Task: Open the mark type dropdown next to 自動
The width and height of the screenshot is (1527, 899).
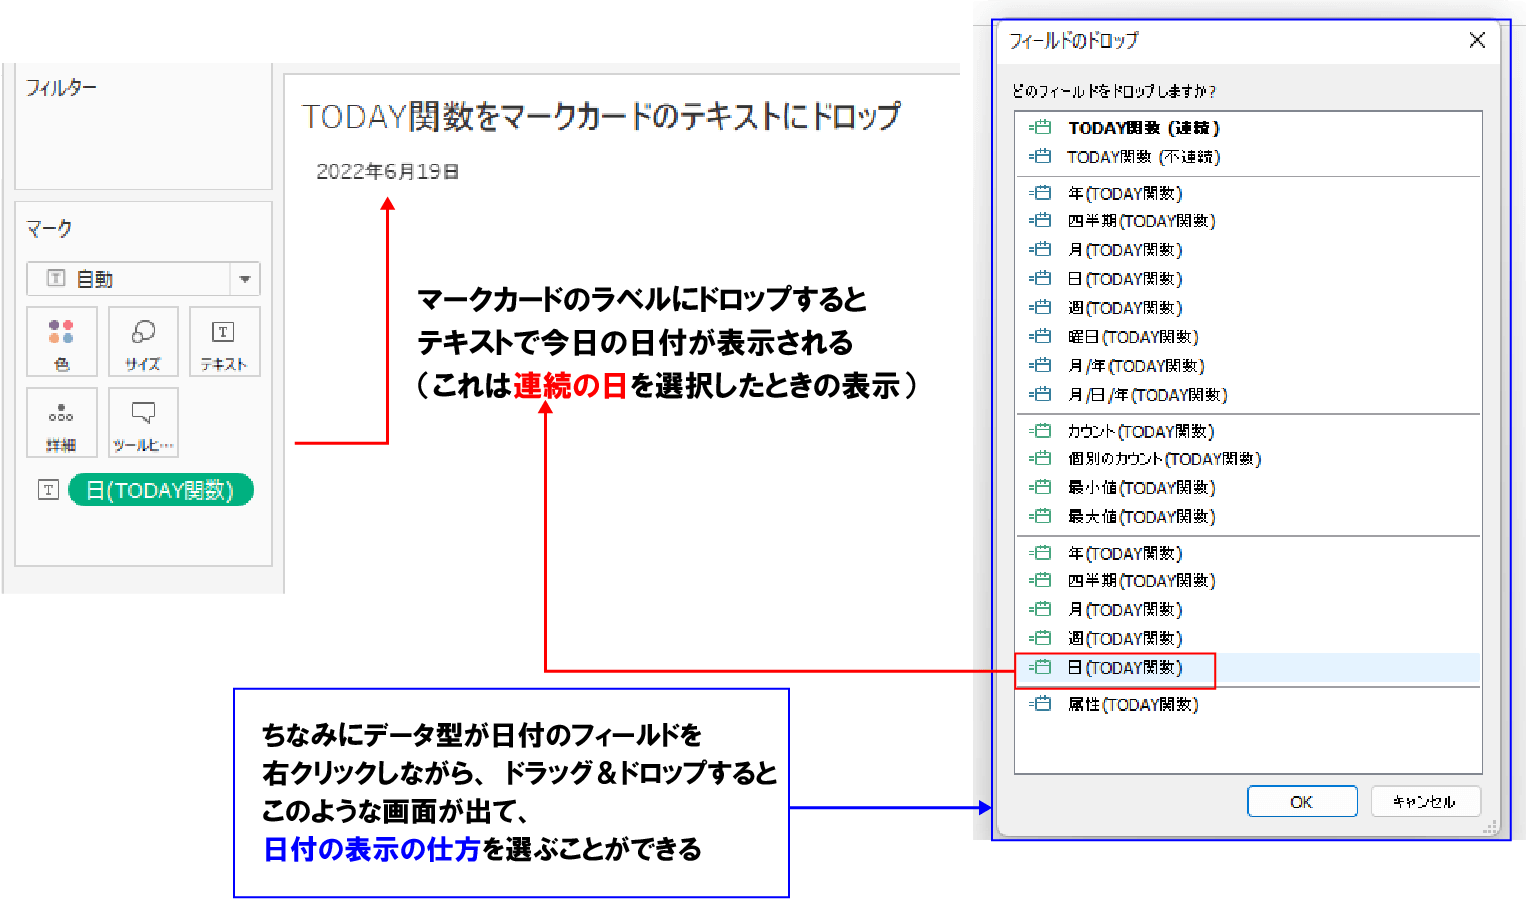Action: coord(244,278)
